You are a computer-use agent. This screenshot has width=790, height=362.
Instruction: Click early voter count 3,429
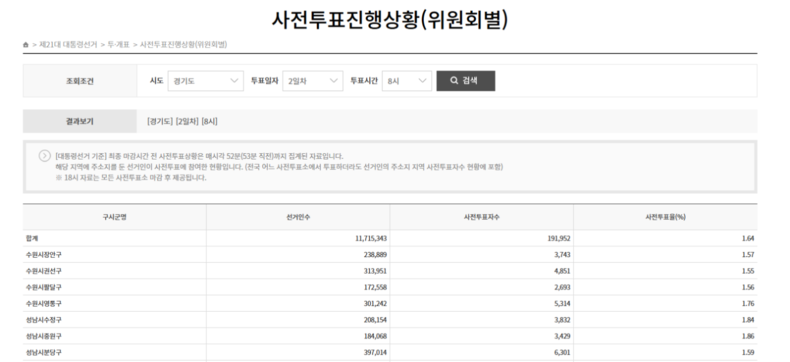(562, 336)
